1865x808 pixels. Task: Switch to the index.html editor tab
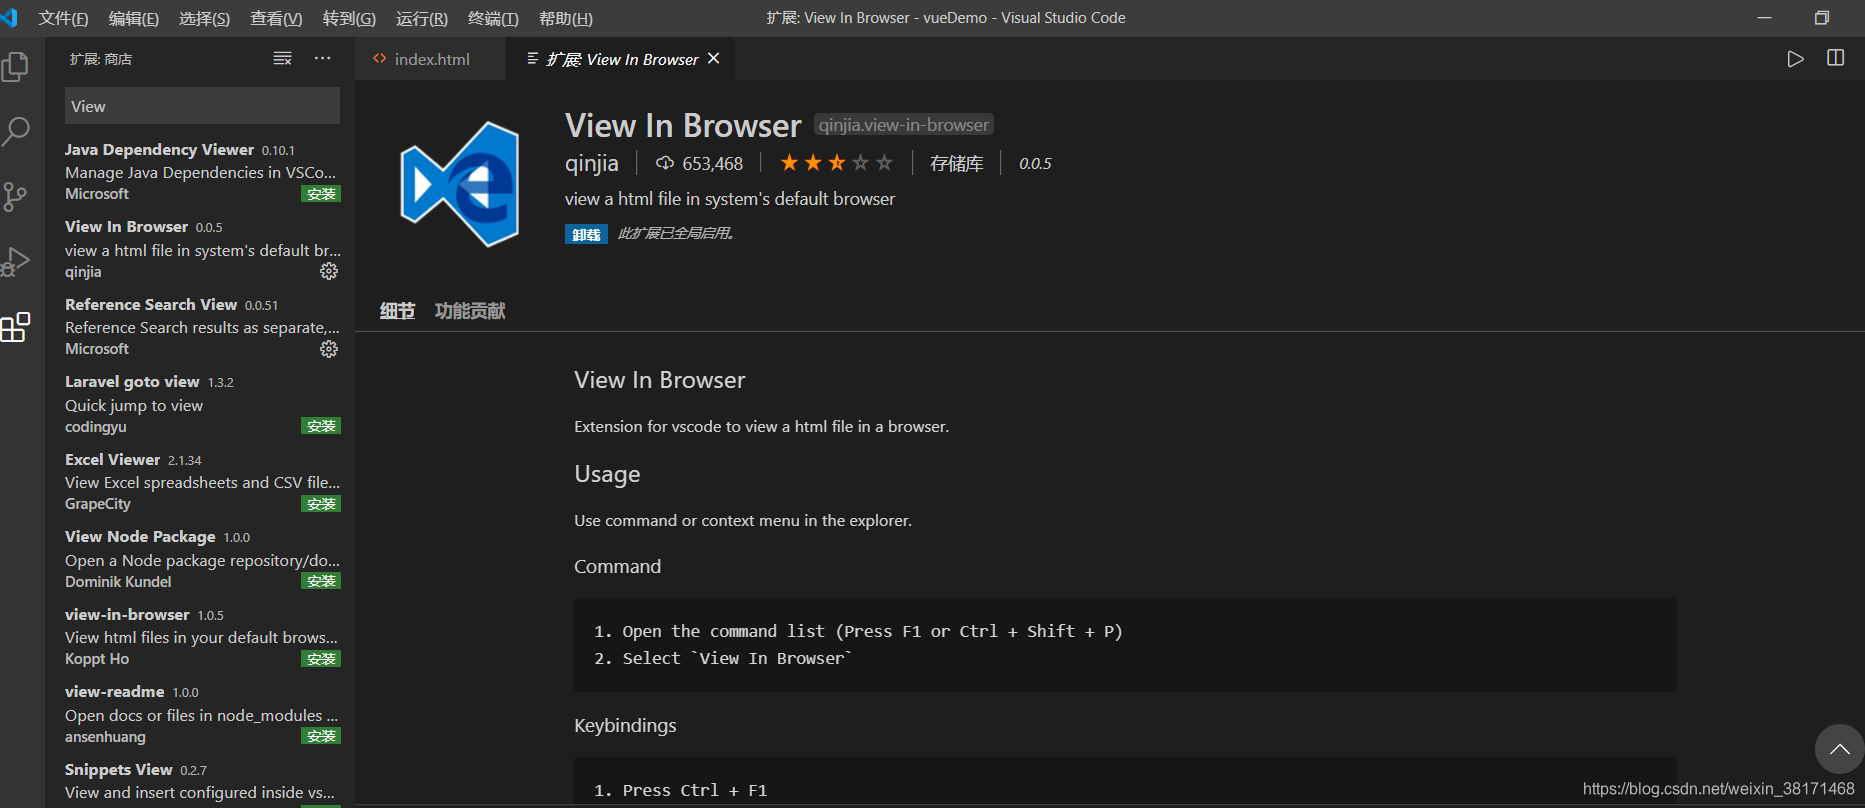430,59
